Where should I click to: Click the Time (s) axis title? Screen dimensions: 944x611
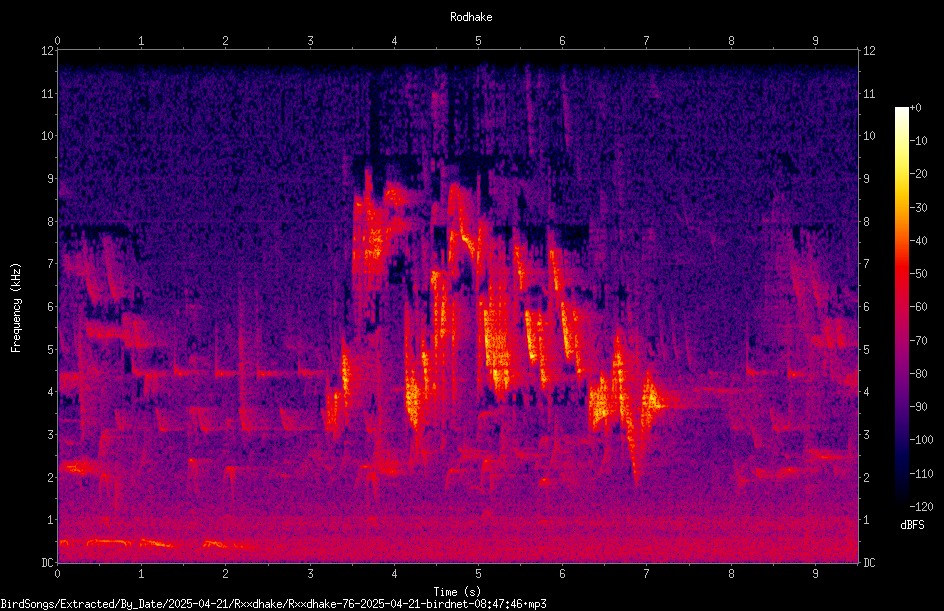pyautogui.click(x=457, y=592)
